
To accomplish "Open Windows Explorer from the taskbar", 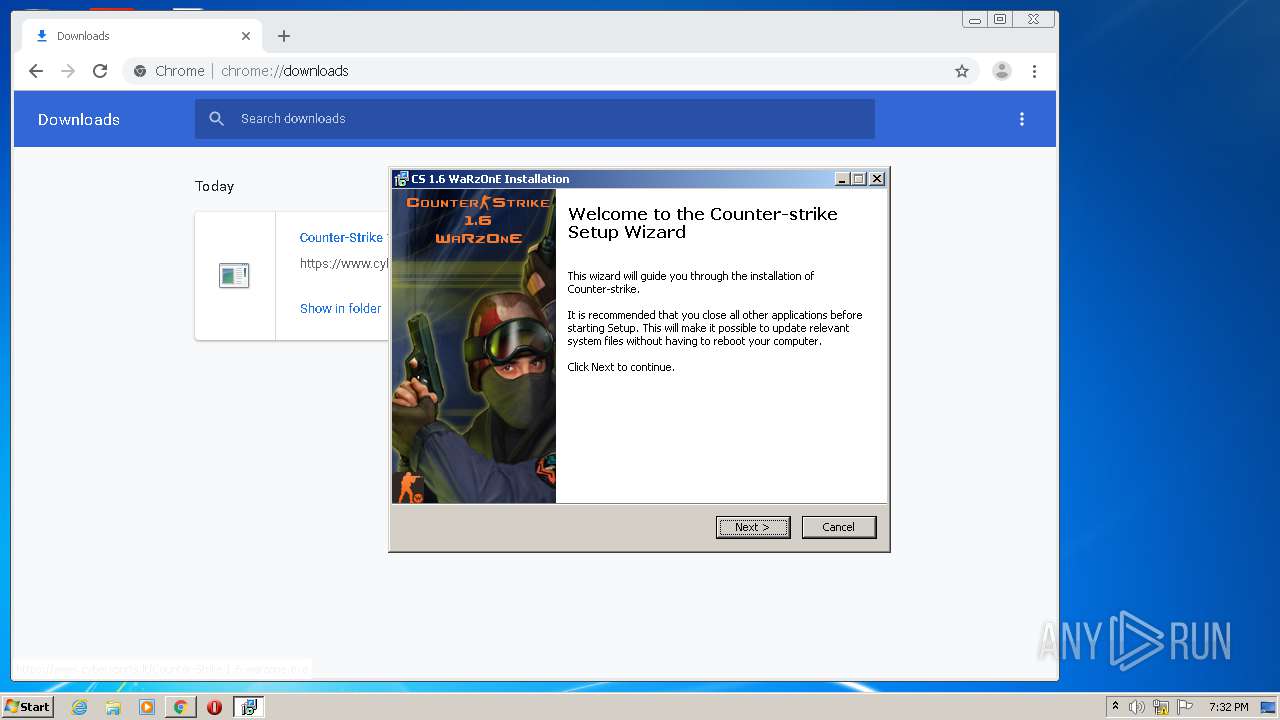I will [x=113, y=707].
